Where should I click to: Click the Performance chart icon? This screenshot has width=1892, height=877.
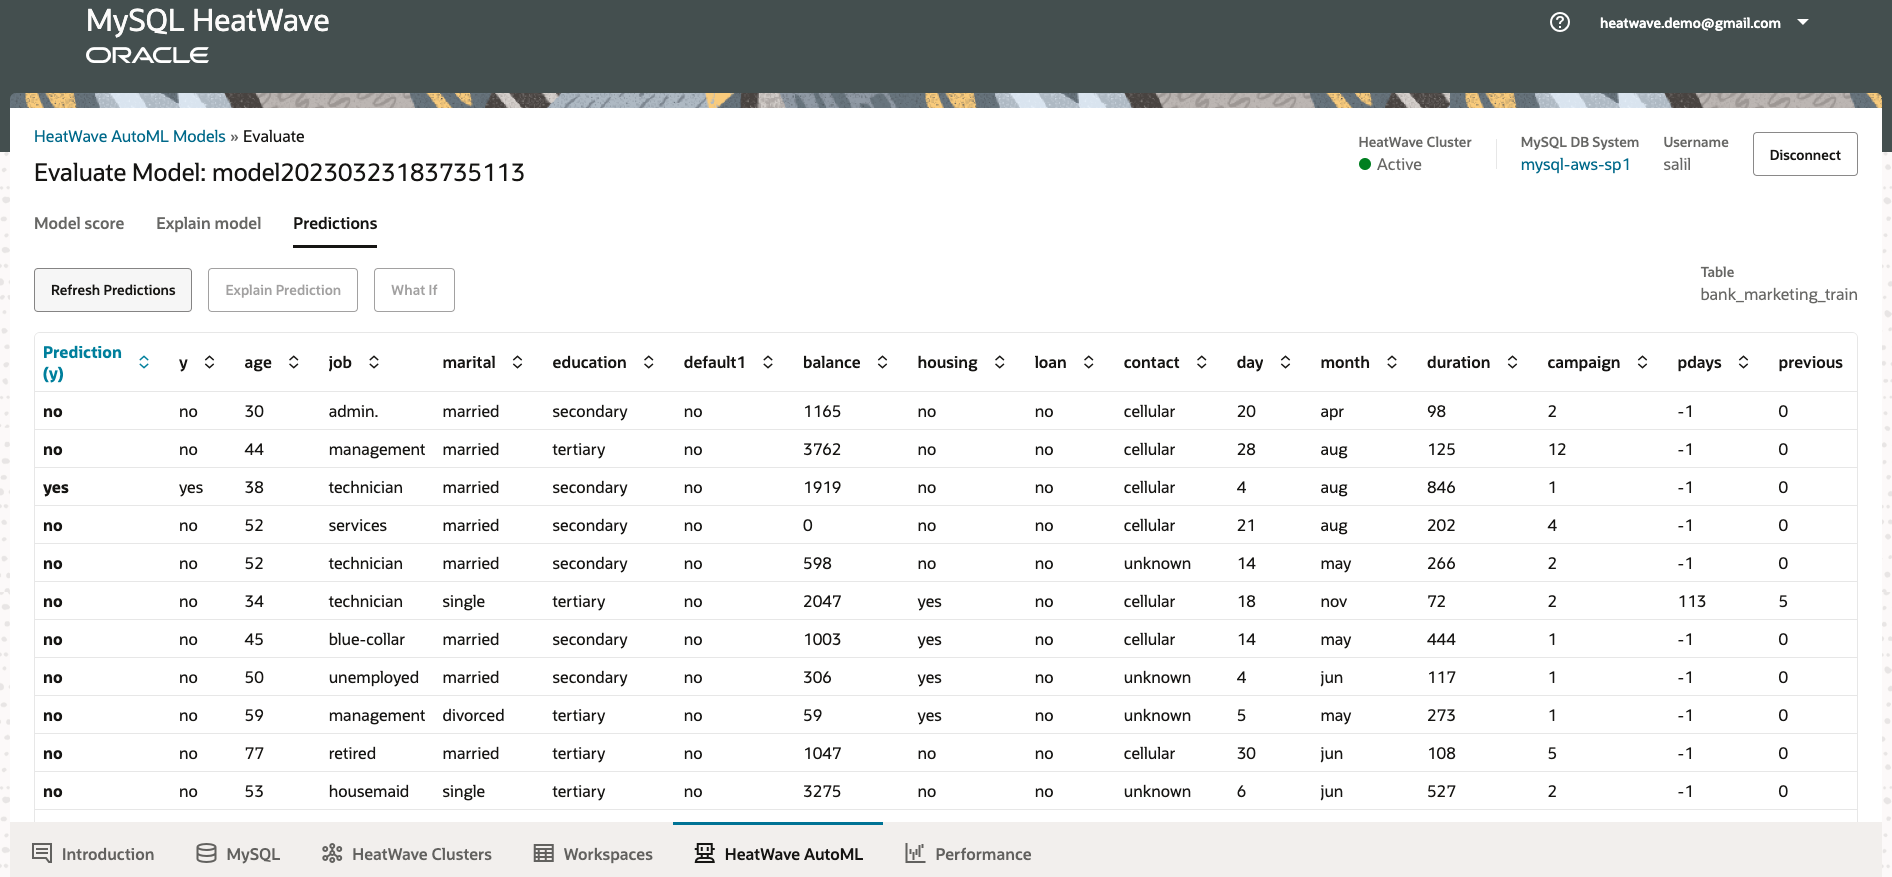(915, 853)
